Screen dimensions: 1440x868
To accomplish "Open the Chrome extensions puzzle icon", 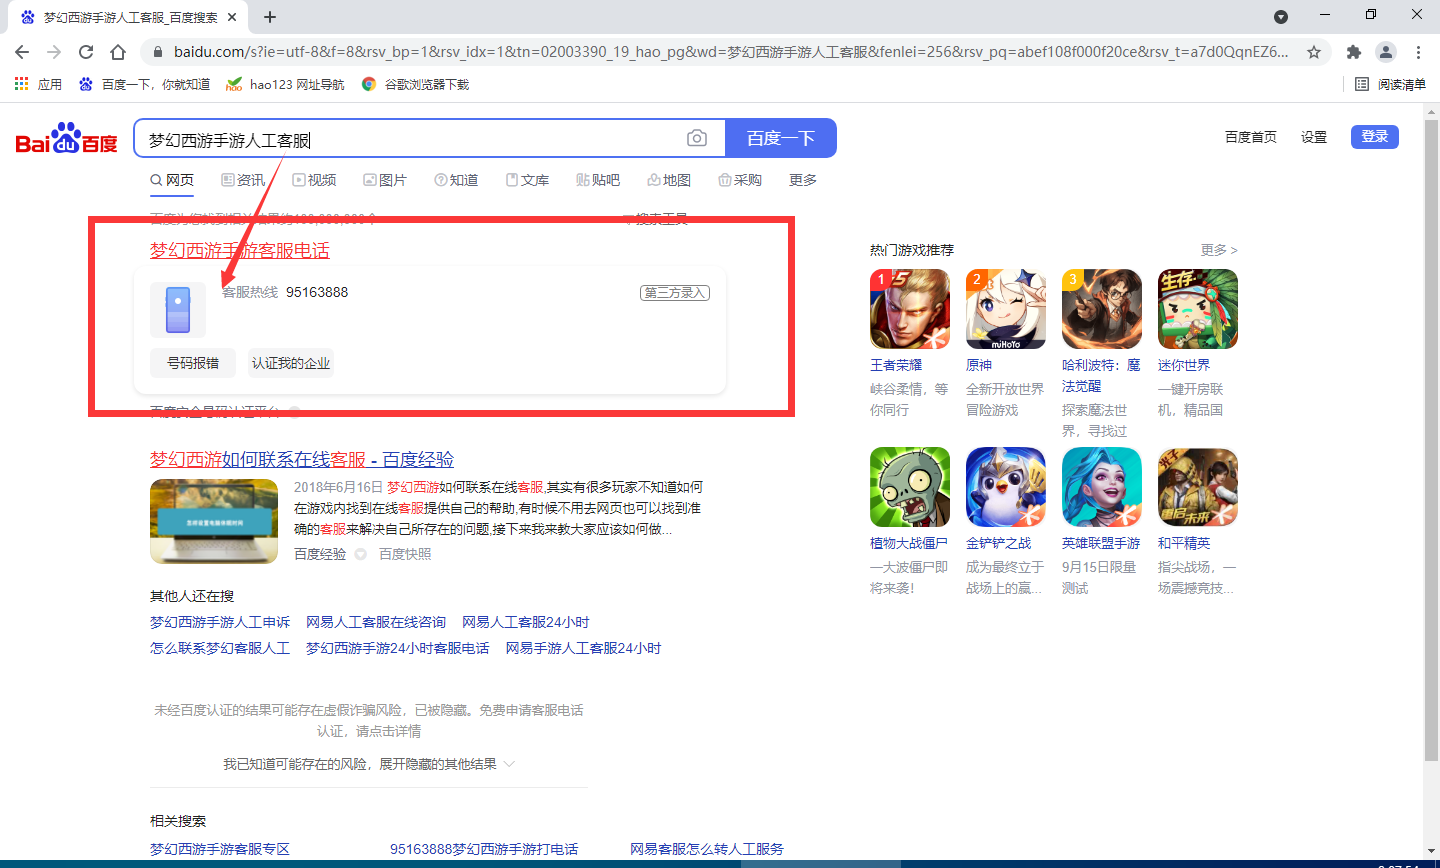I will pos(1354,52).
